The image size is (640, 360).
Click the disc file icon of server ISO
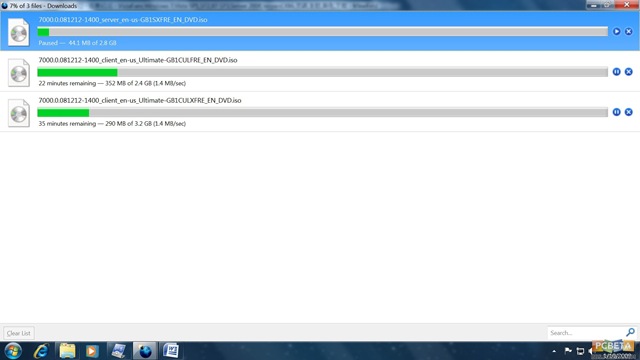point(19,32)
